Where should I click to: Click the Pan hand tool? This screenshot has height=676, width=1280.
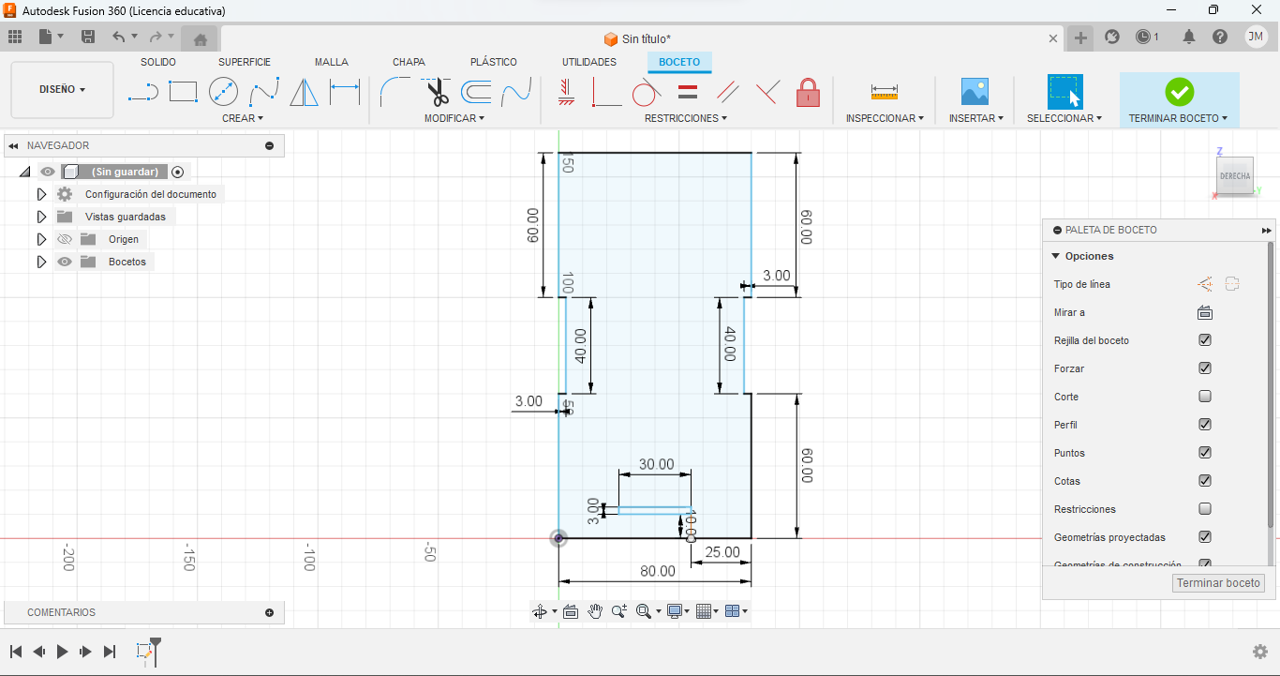595,611
